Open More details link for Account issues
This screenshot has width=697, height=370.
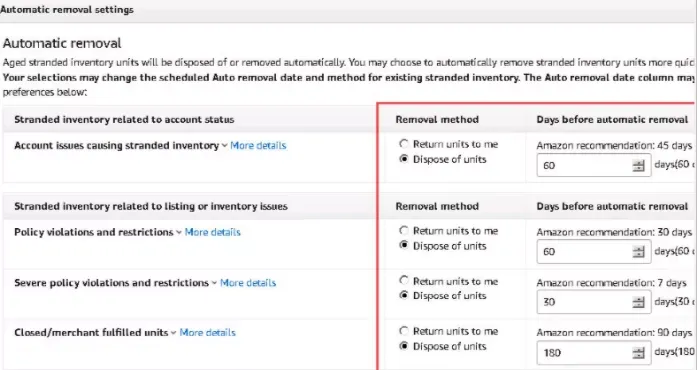258,146
